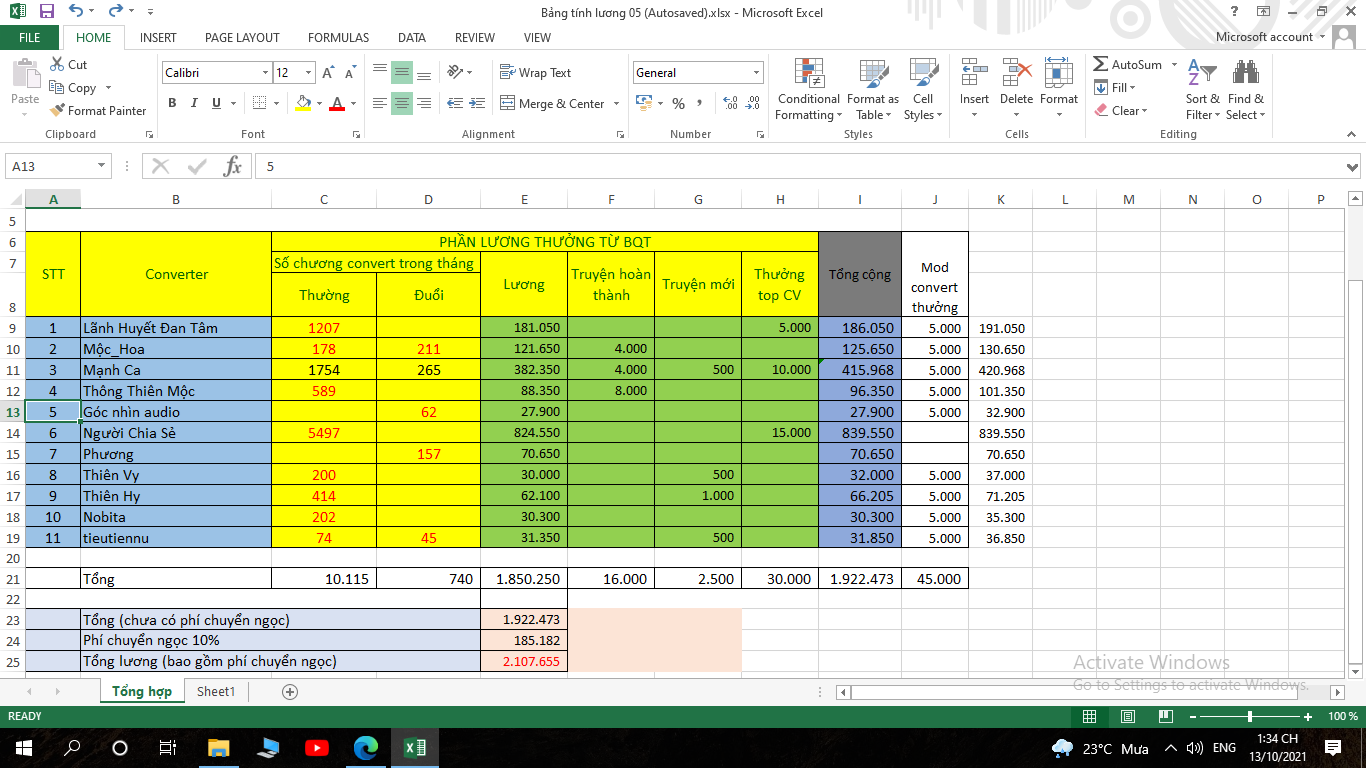Add a new sheet with plus icon
The image size is (1366, 768).
tap(290, 692)
